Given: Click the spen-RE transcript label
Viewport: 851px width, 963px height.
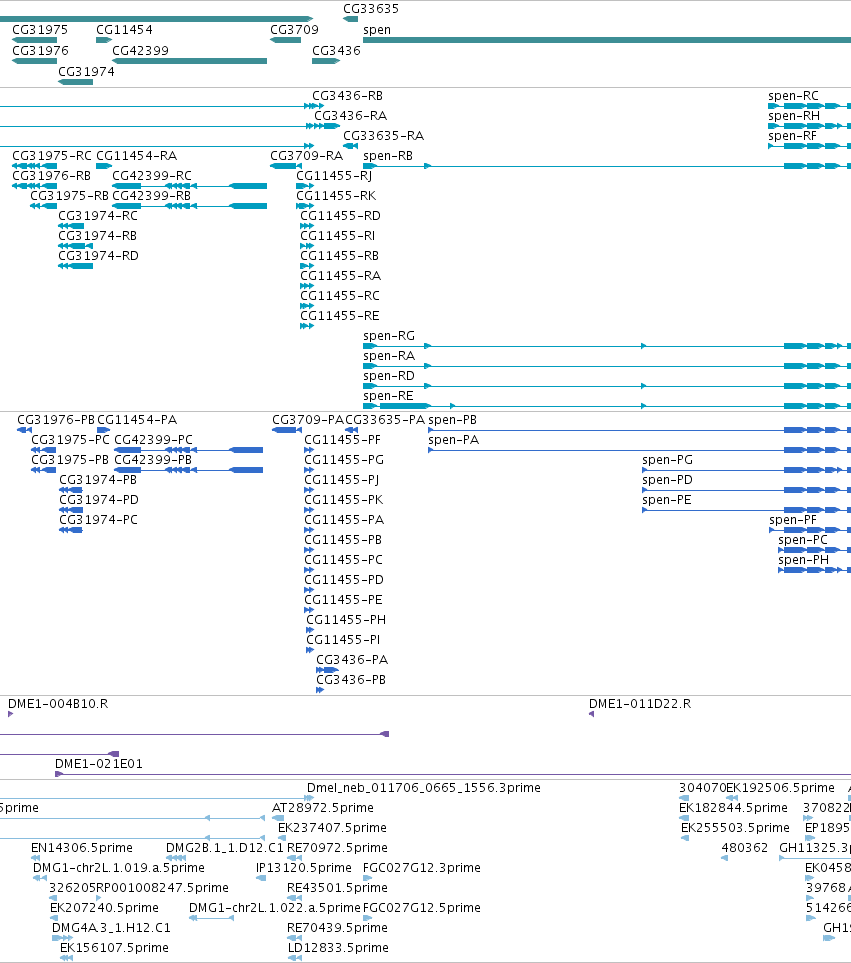Looking at the screenshot, I should (388, 396).
